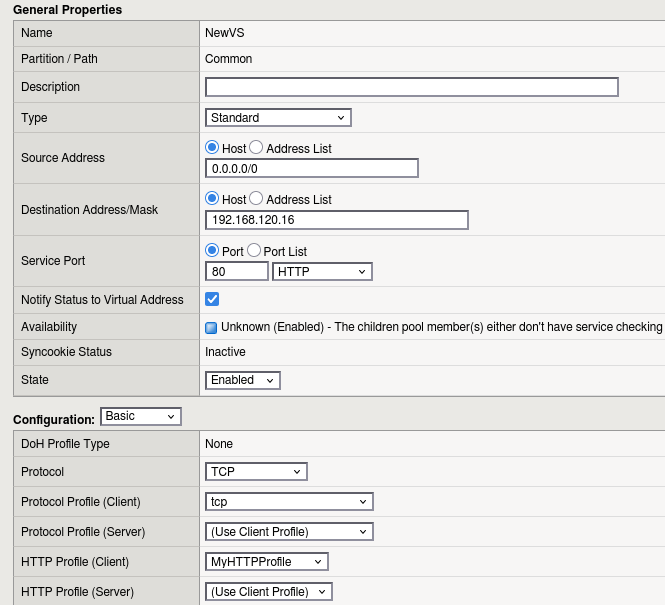Click the destination address 192.168.120.16 field
This screenshot has height=605, width=665.
click(x=337, y=220)
